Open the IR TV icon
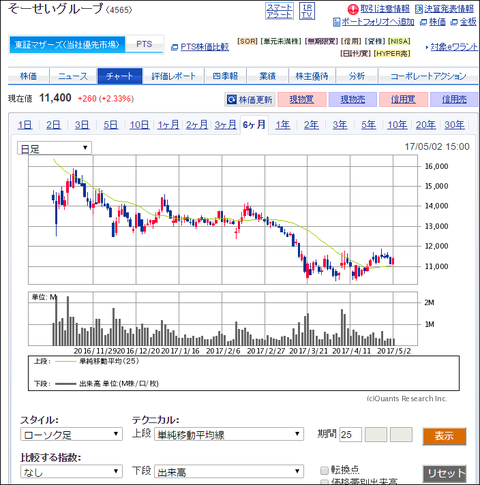 [307, 11]
